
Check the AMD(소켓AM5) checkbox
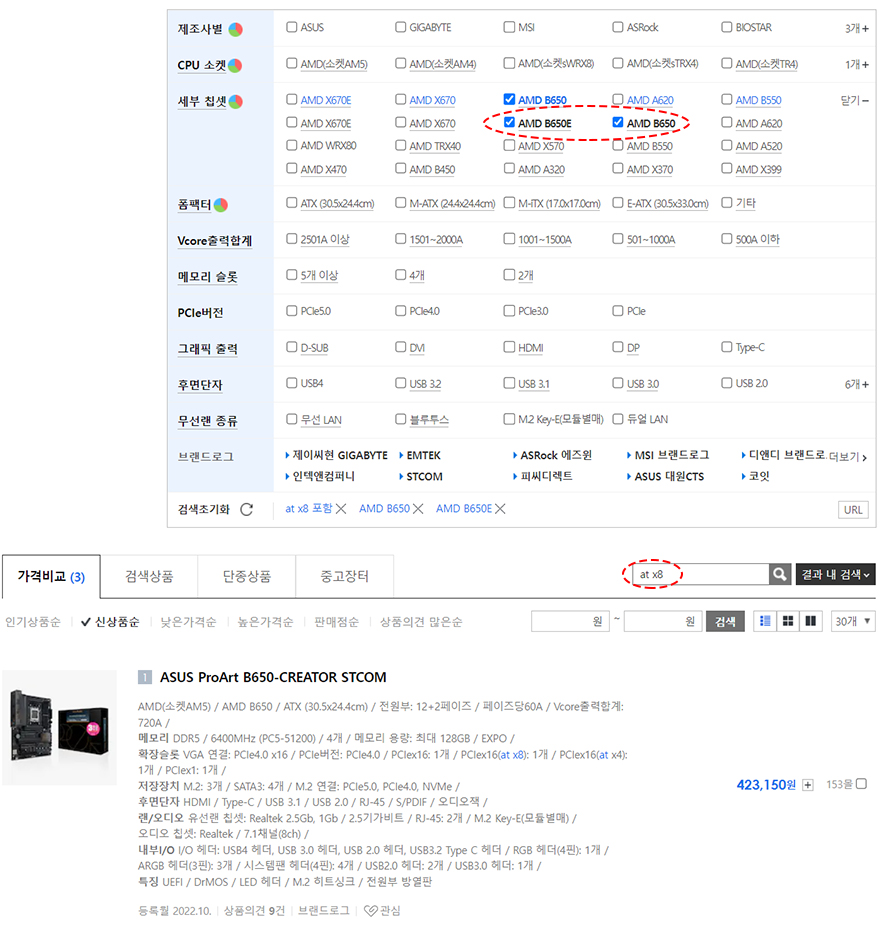(292, 63)
